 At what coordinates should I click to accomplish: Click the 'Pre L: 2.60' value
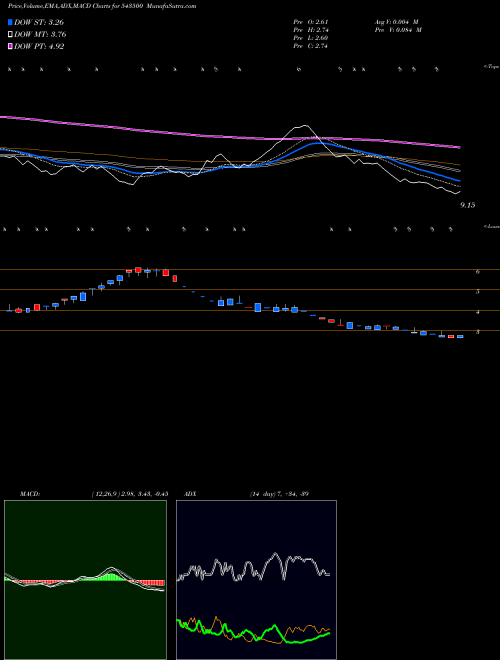(311, 38)
